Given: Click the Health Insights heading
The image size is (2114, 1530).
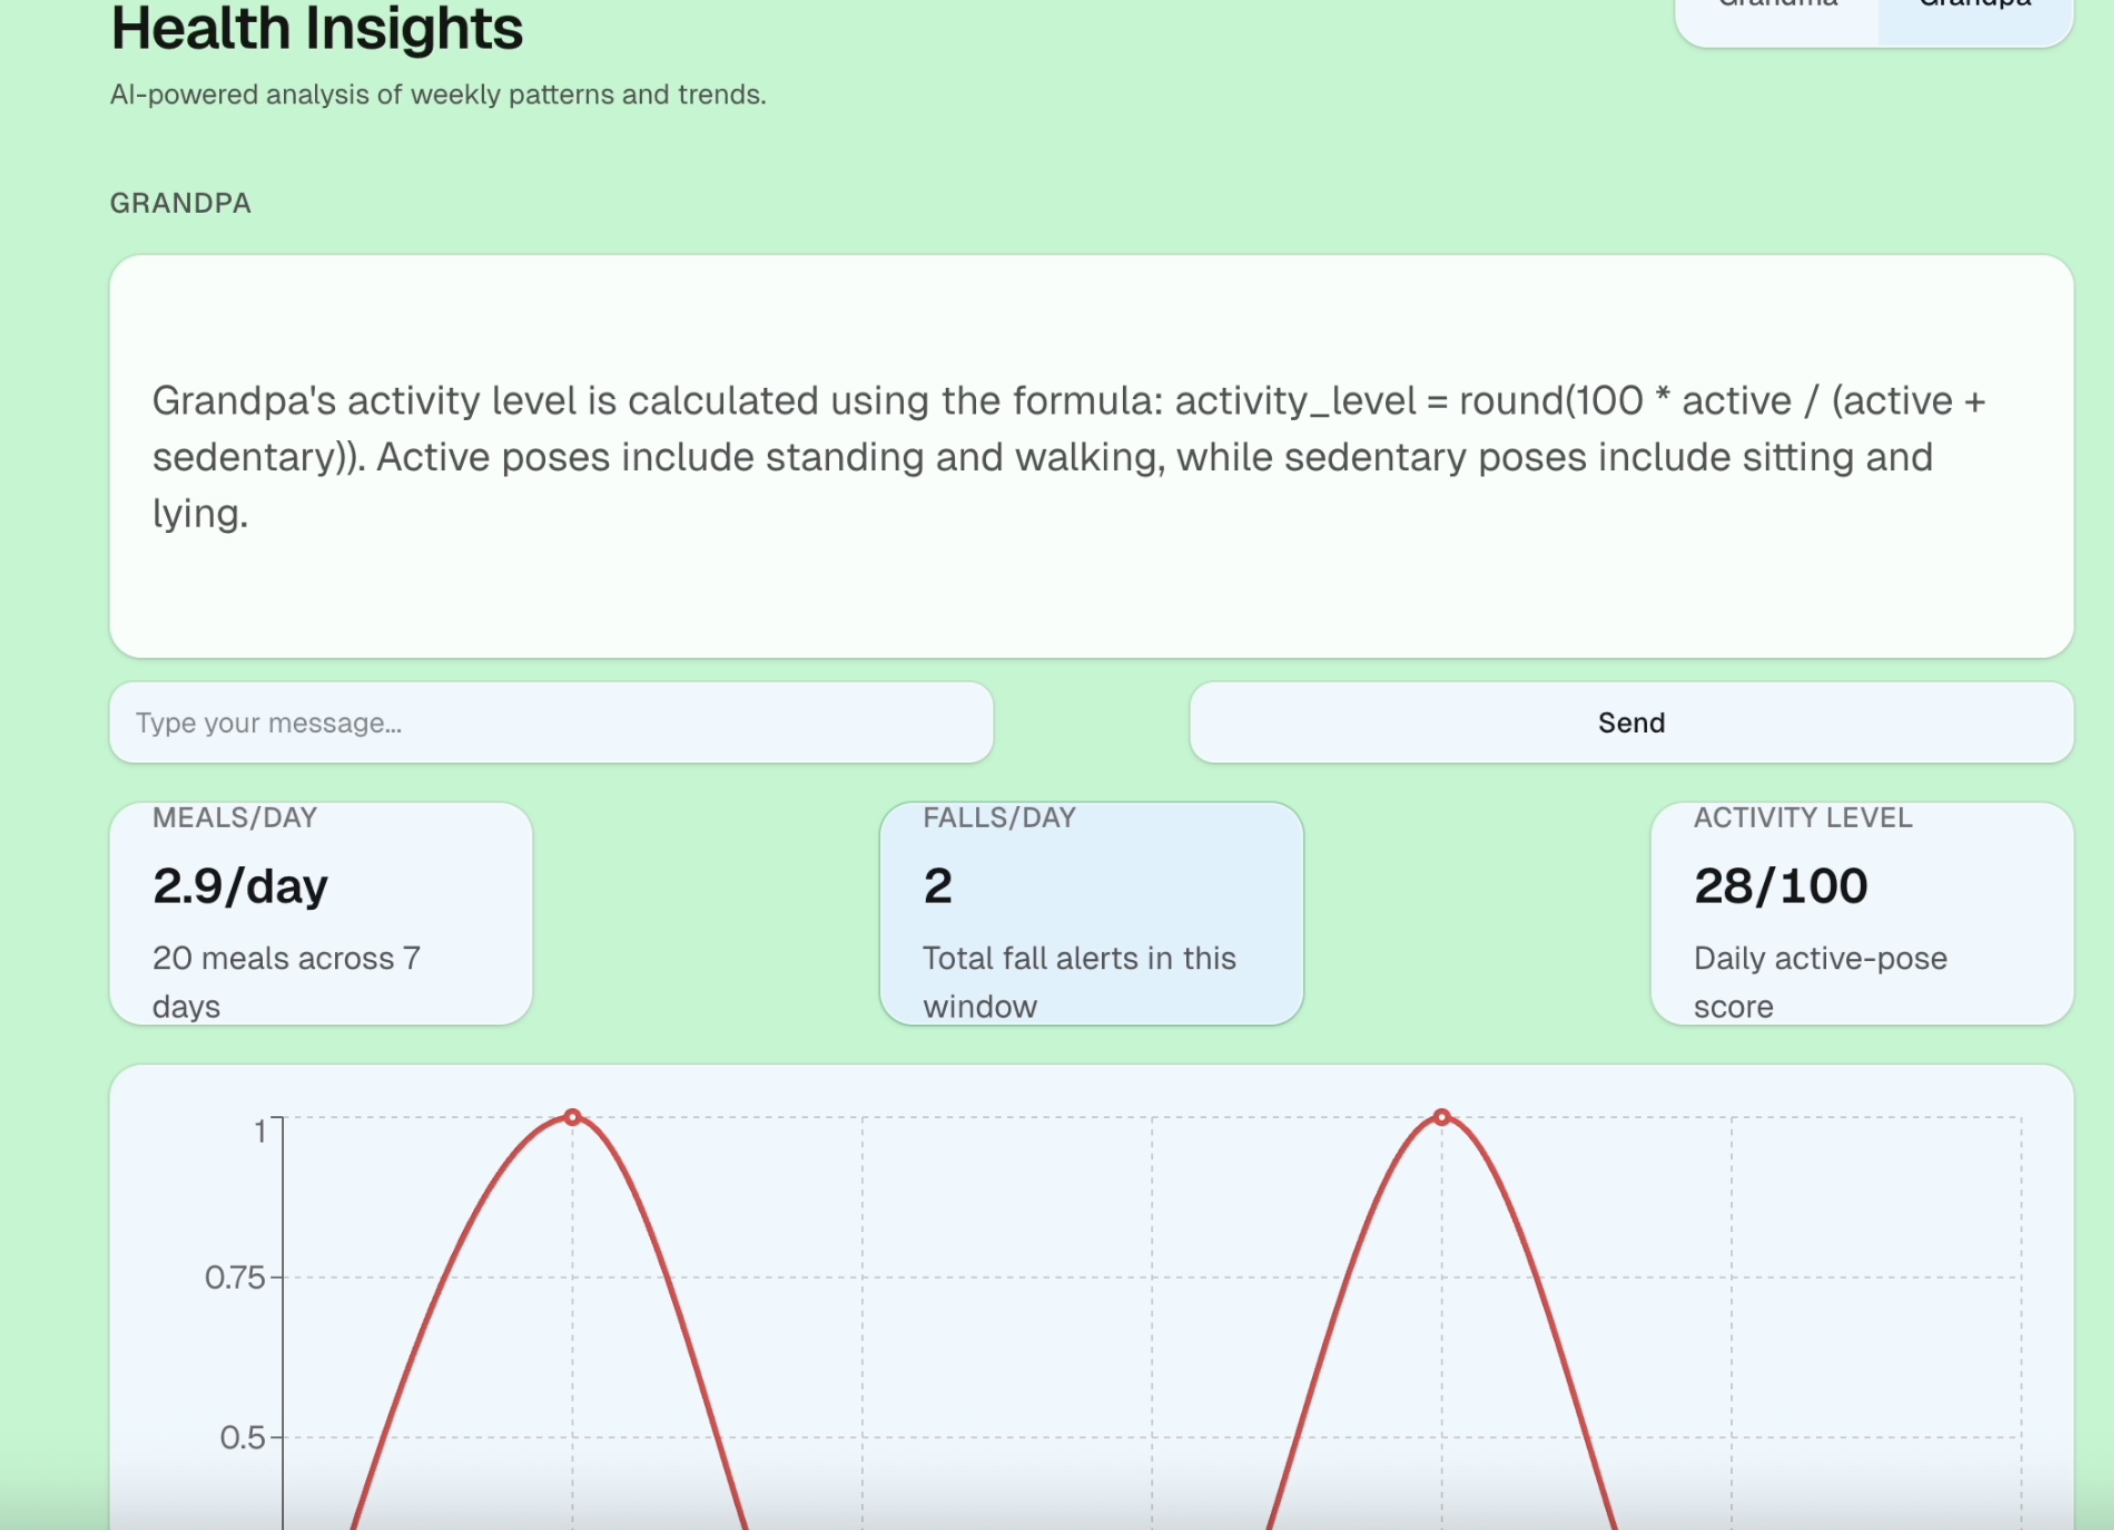Looking at the screenshot, I should click(317, 28).
